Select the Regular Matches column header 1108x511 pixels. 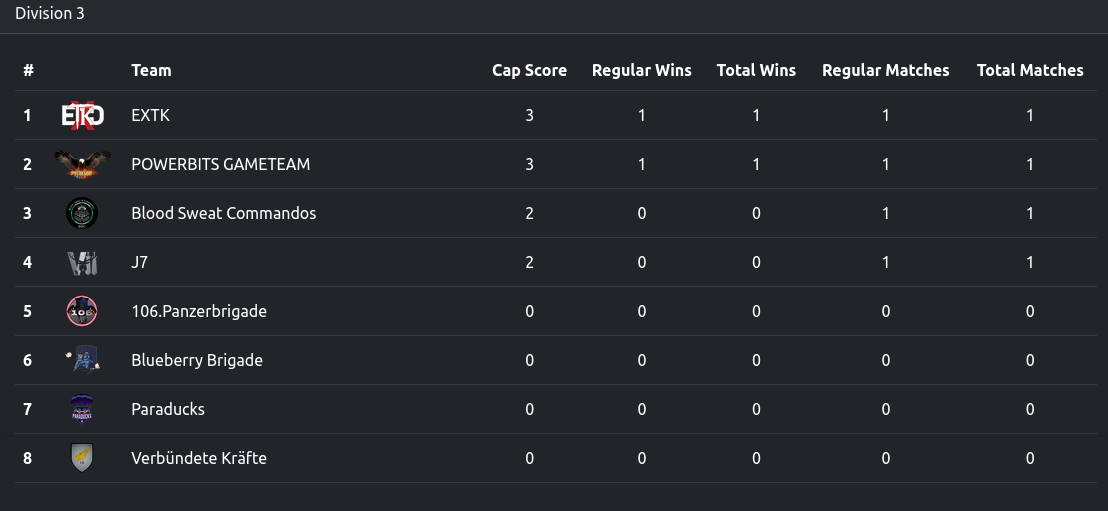coord(885,70)
